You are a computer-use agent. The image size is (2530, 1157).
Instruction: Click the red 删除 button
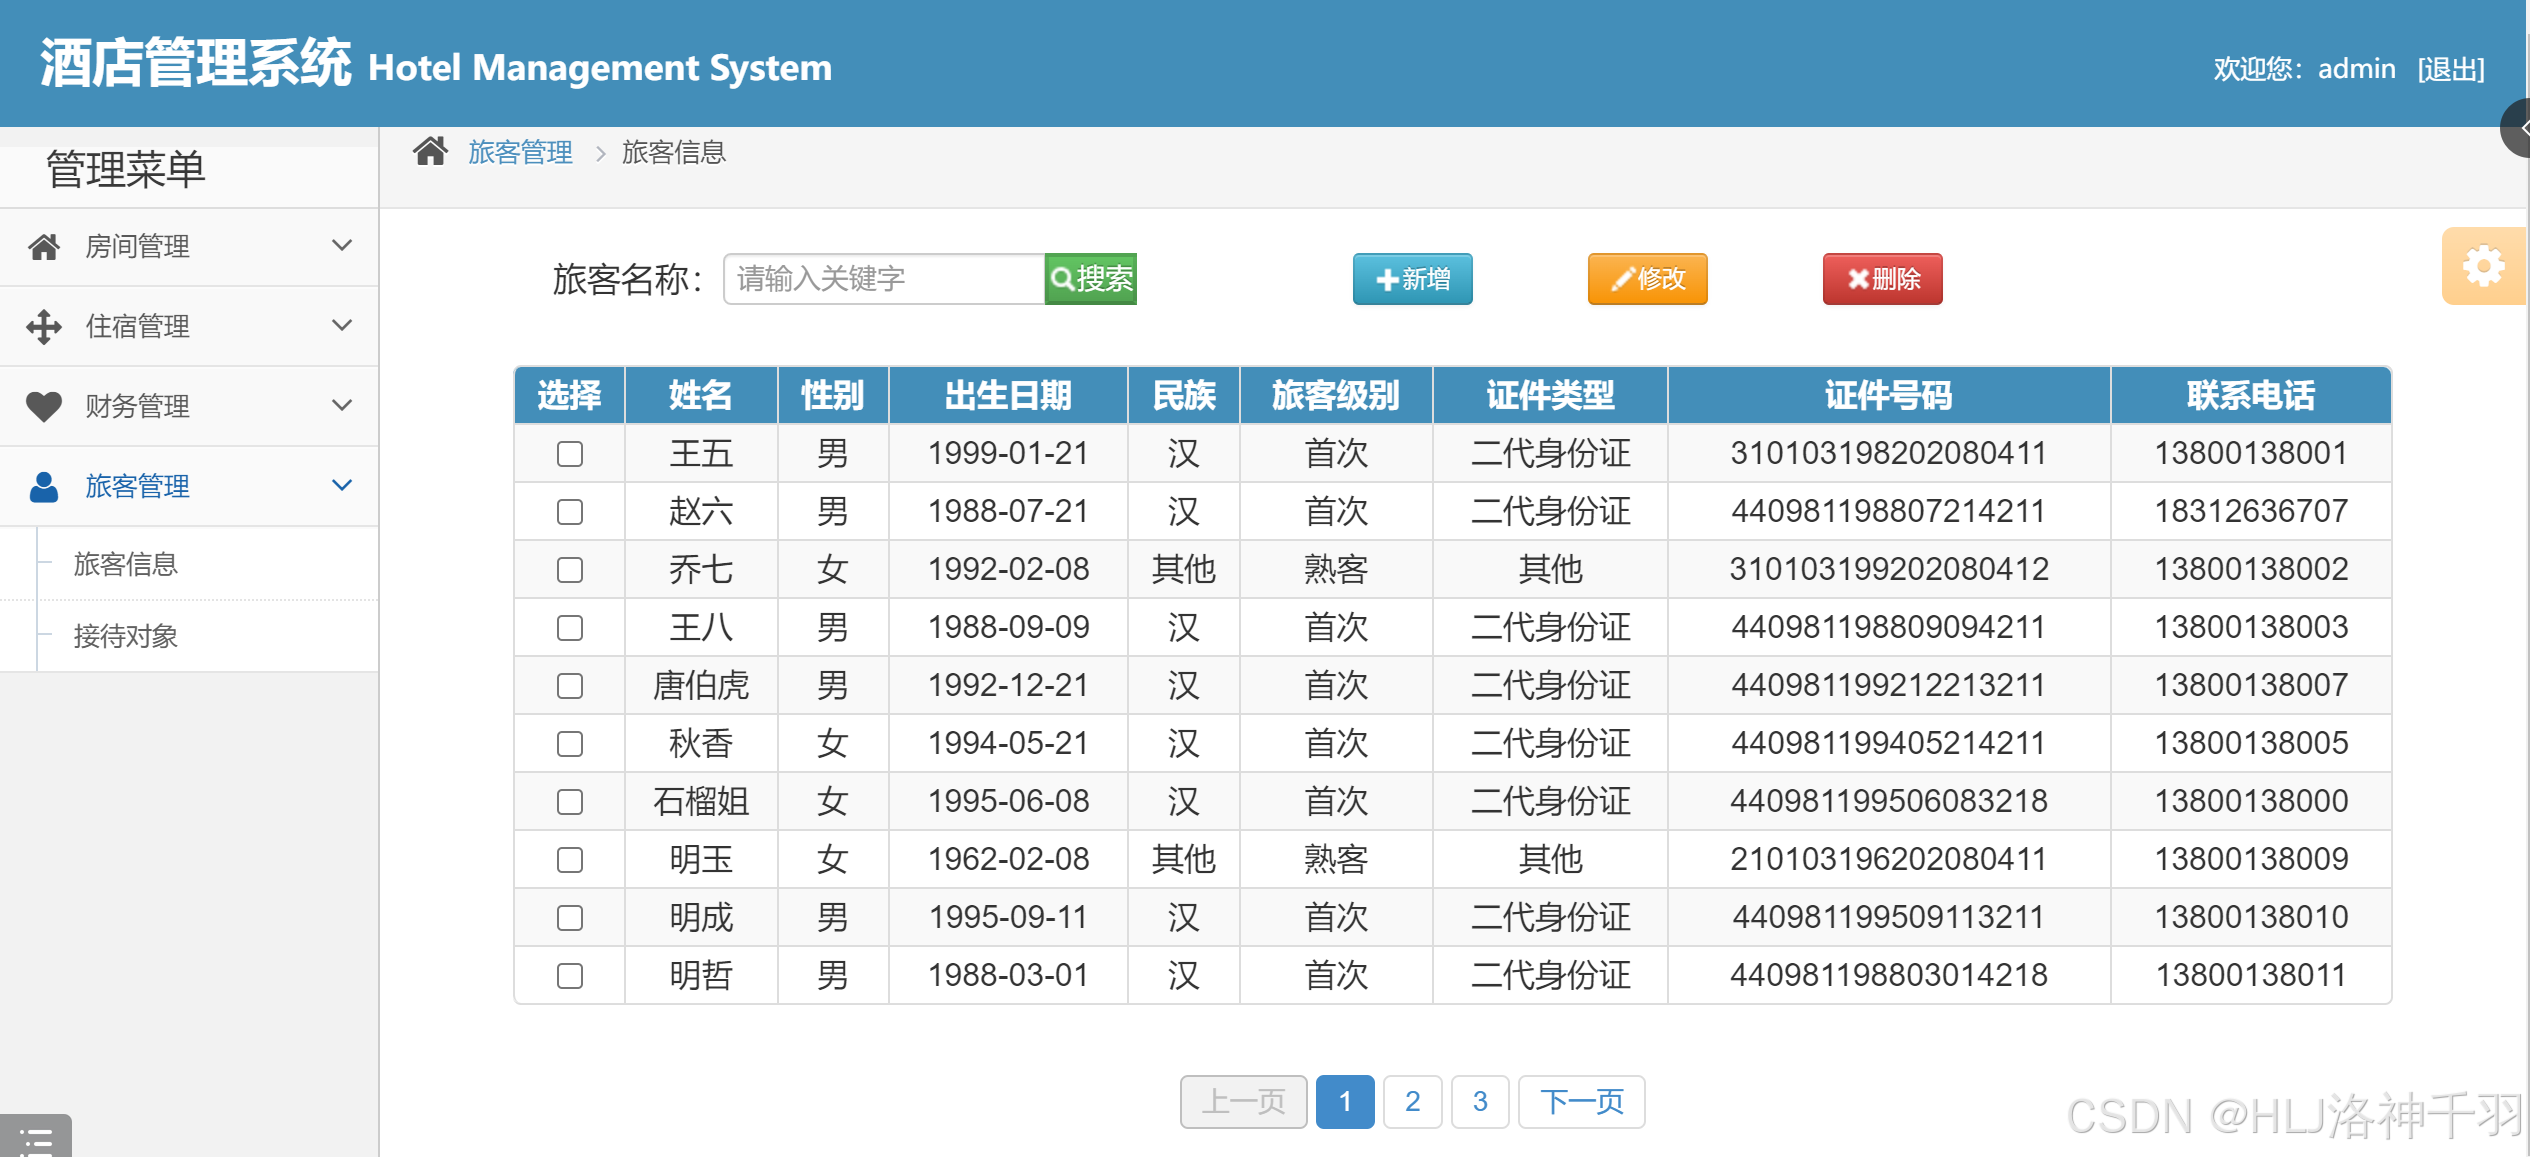(1882, 279)
